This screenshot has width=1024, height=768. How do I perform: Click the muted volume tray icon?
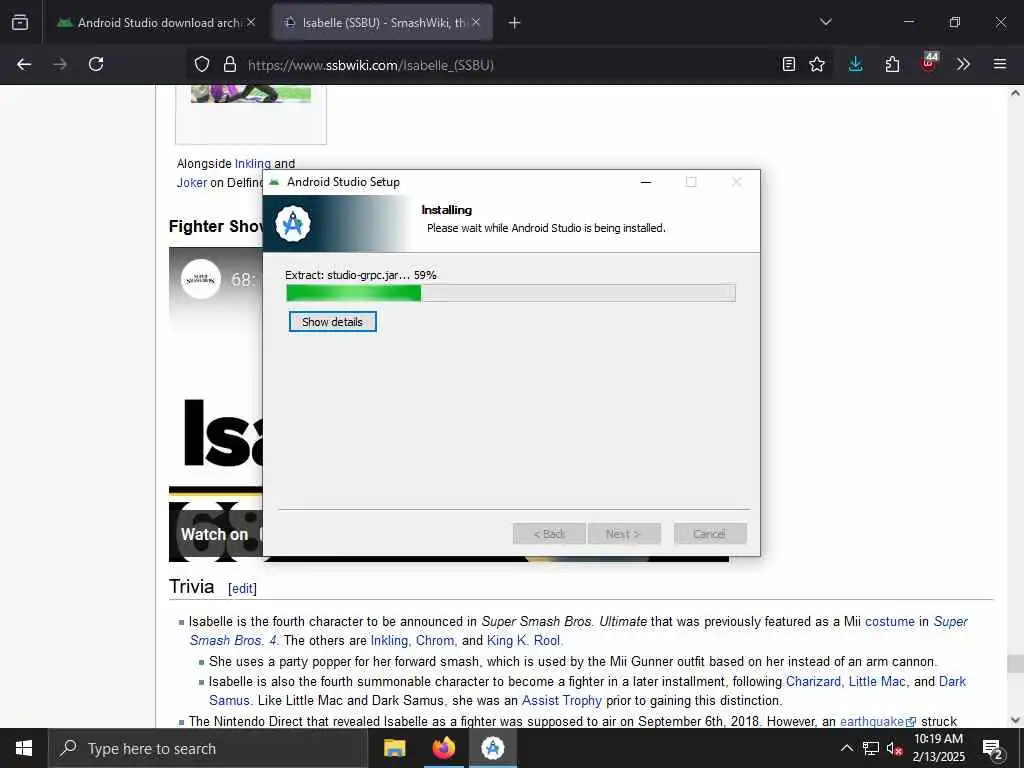[x=894, y=749]
